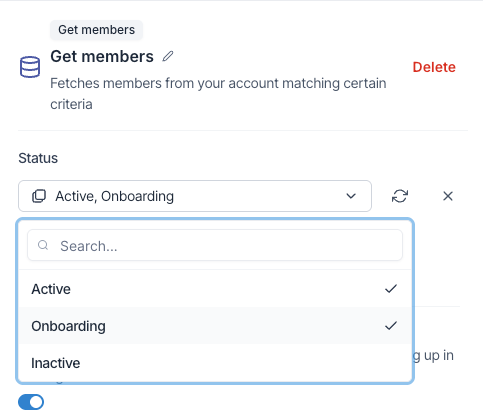Viewport: 483px width, 418px height.
Task: Click the Status field label
Action: pos(38,158)
